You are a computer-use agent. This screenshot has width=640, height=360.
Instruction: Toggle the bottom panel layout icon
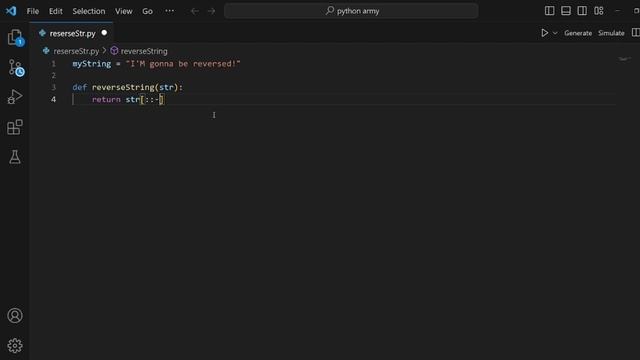[x=566, y=11]
